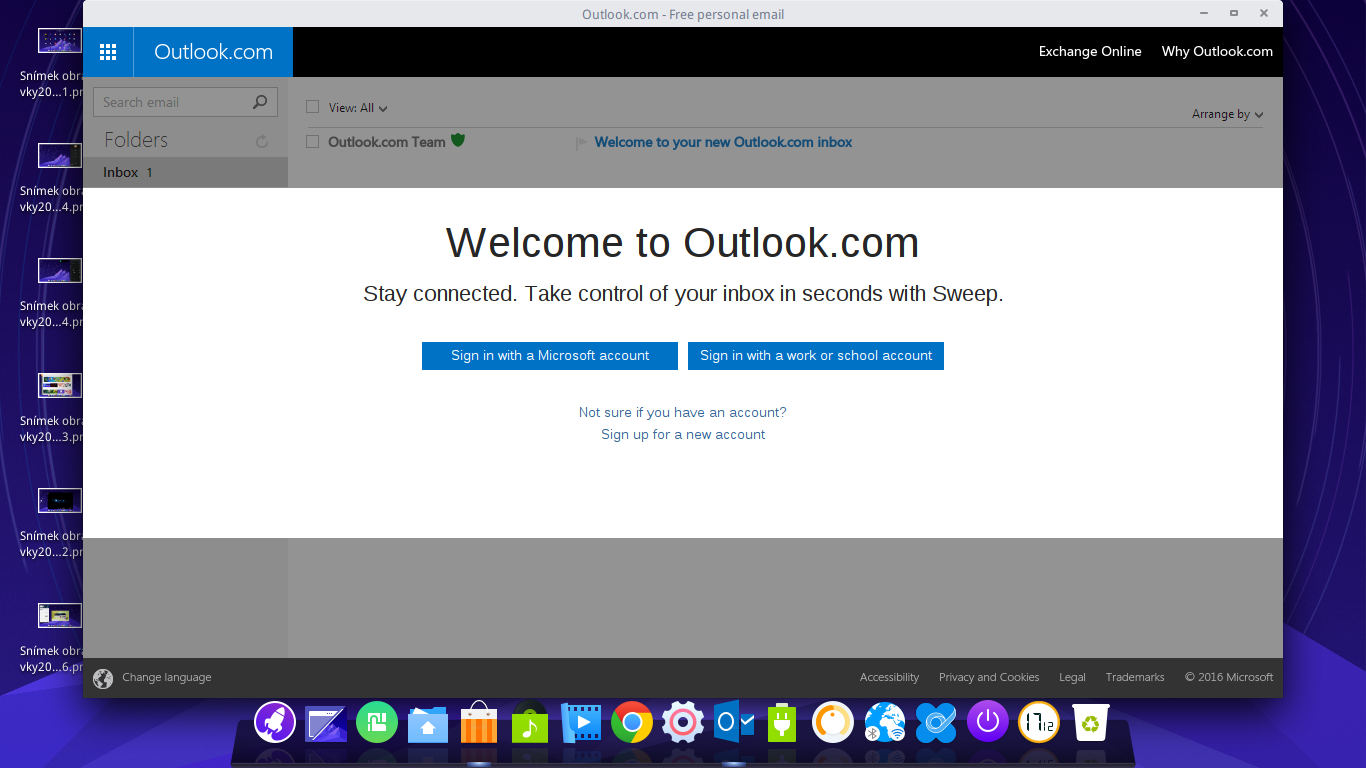Viewport: 1366px width, 768px height.
Task: Click the search magnifier icon
Action: [260, 102]
